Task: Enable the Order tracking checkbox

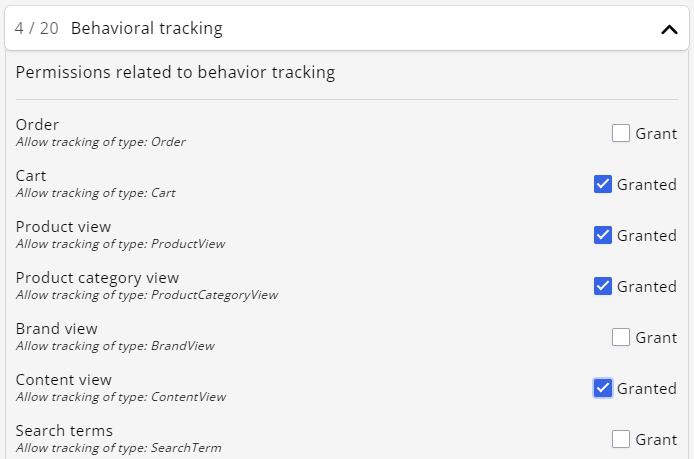Action: 621,133
